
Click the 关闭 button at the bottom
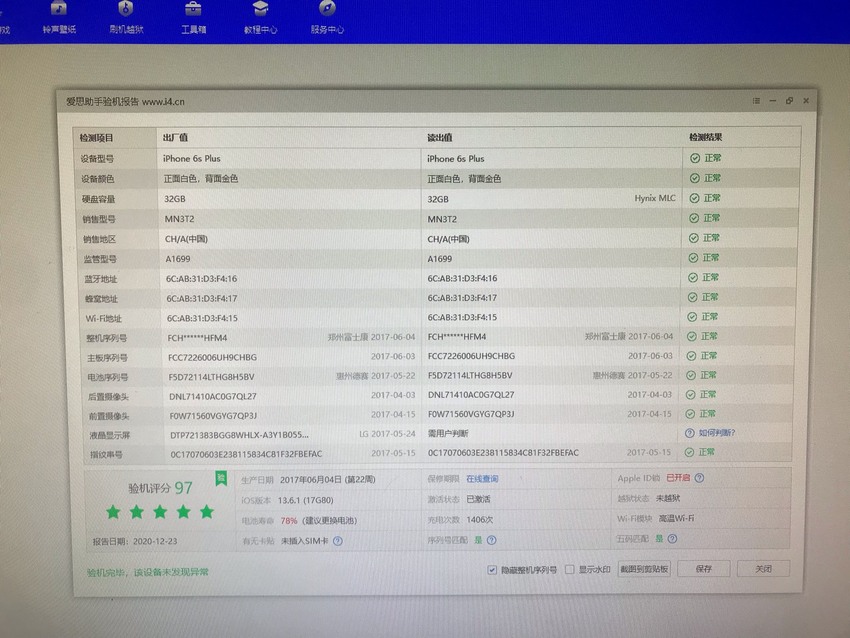point(763,569)
